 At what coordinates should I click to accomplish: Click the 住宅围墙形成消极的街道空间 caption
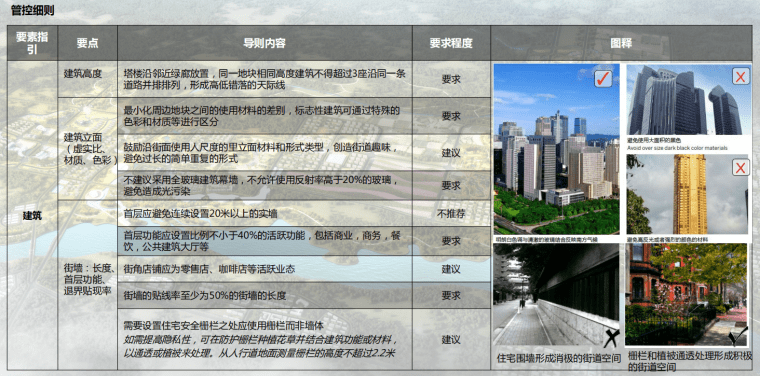pyautogui.click(x=559, y=359)
